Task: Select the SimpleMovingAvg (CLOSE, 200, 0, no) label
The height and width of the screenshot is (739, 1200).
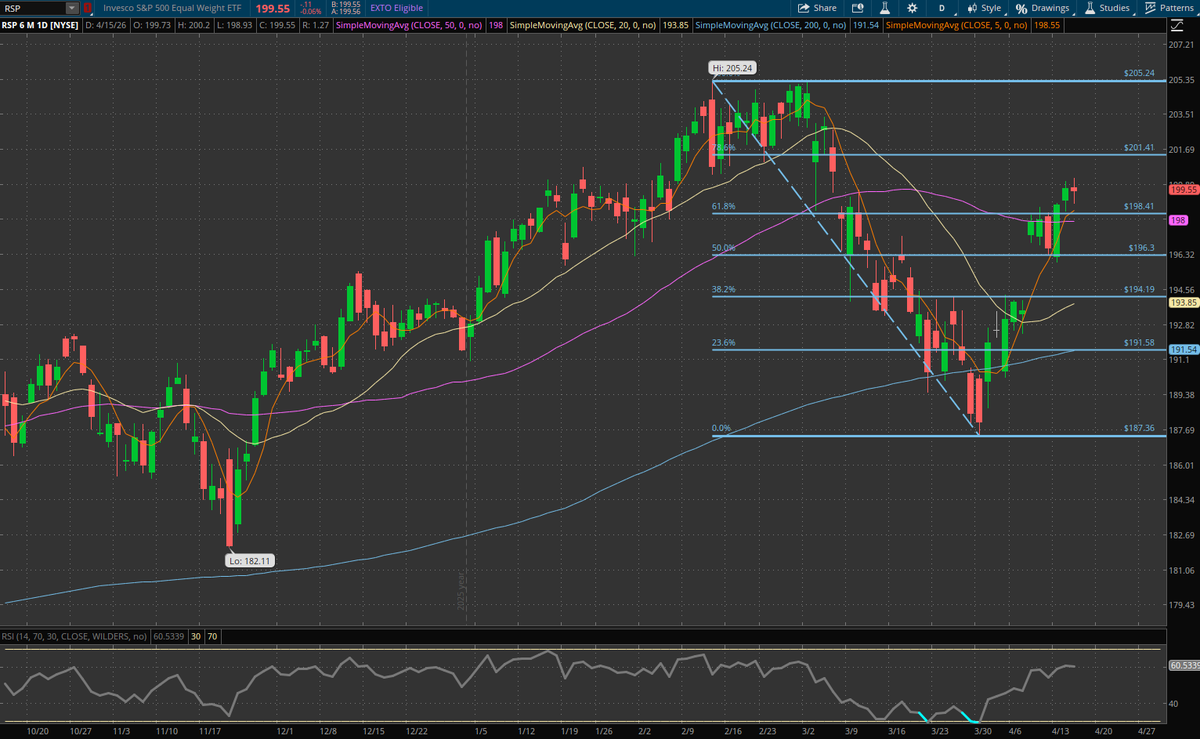Action: click(x=770, y=24)
